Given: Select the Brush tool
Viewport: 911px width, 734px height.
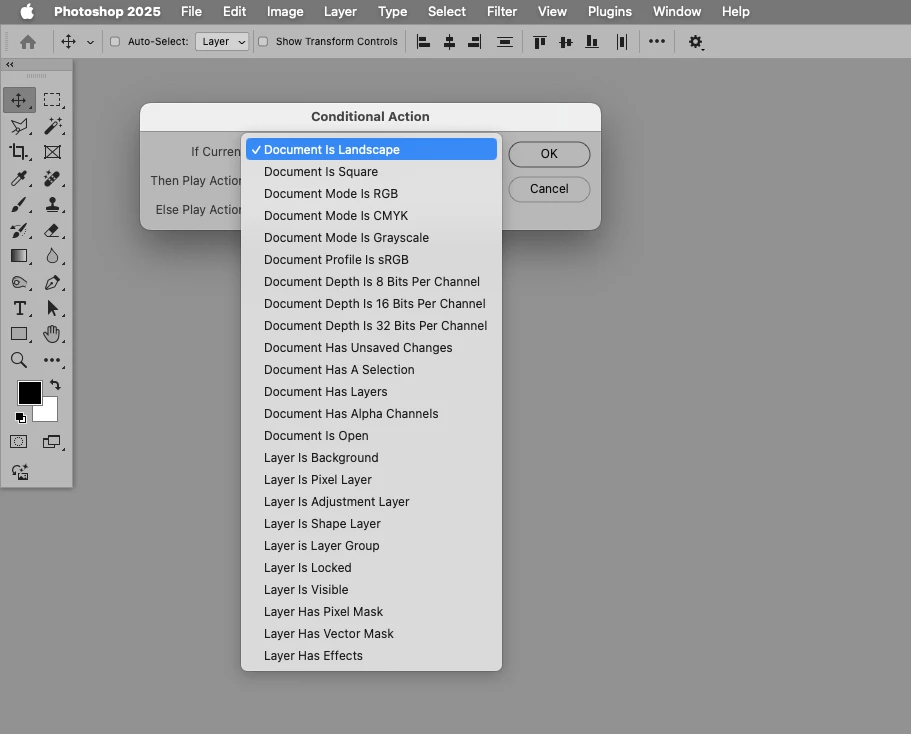Looking at the screenshot, I should pos(19,205).
